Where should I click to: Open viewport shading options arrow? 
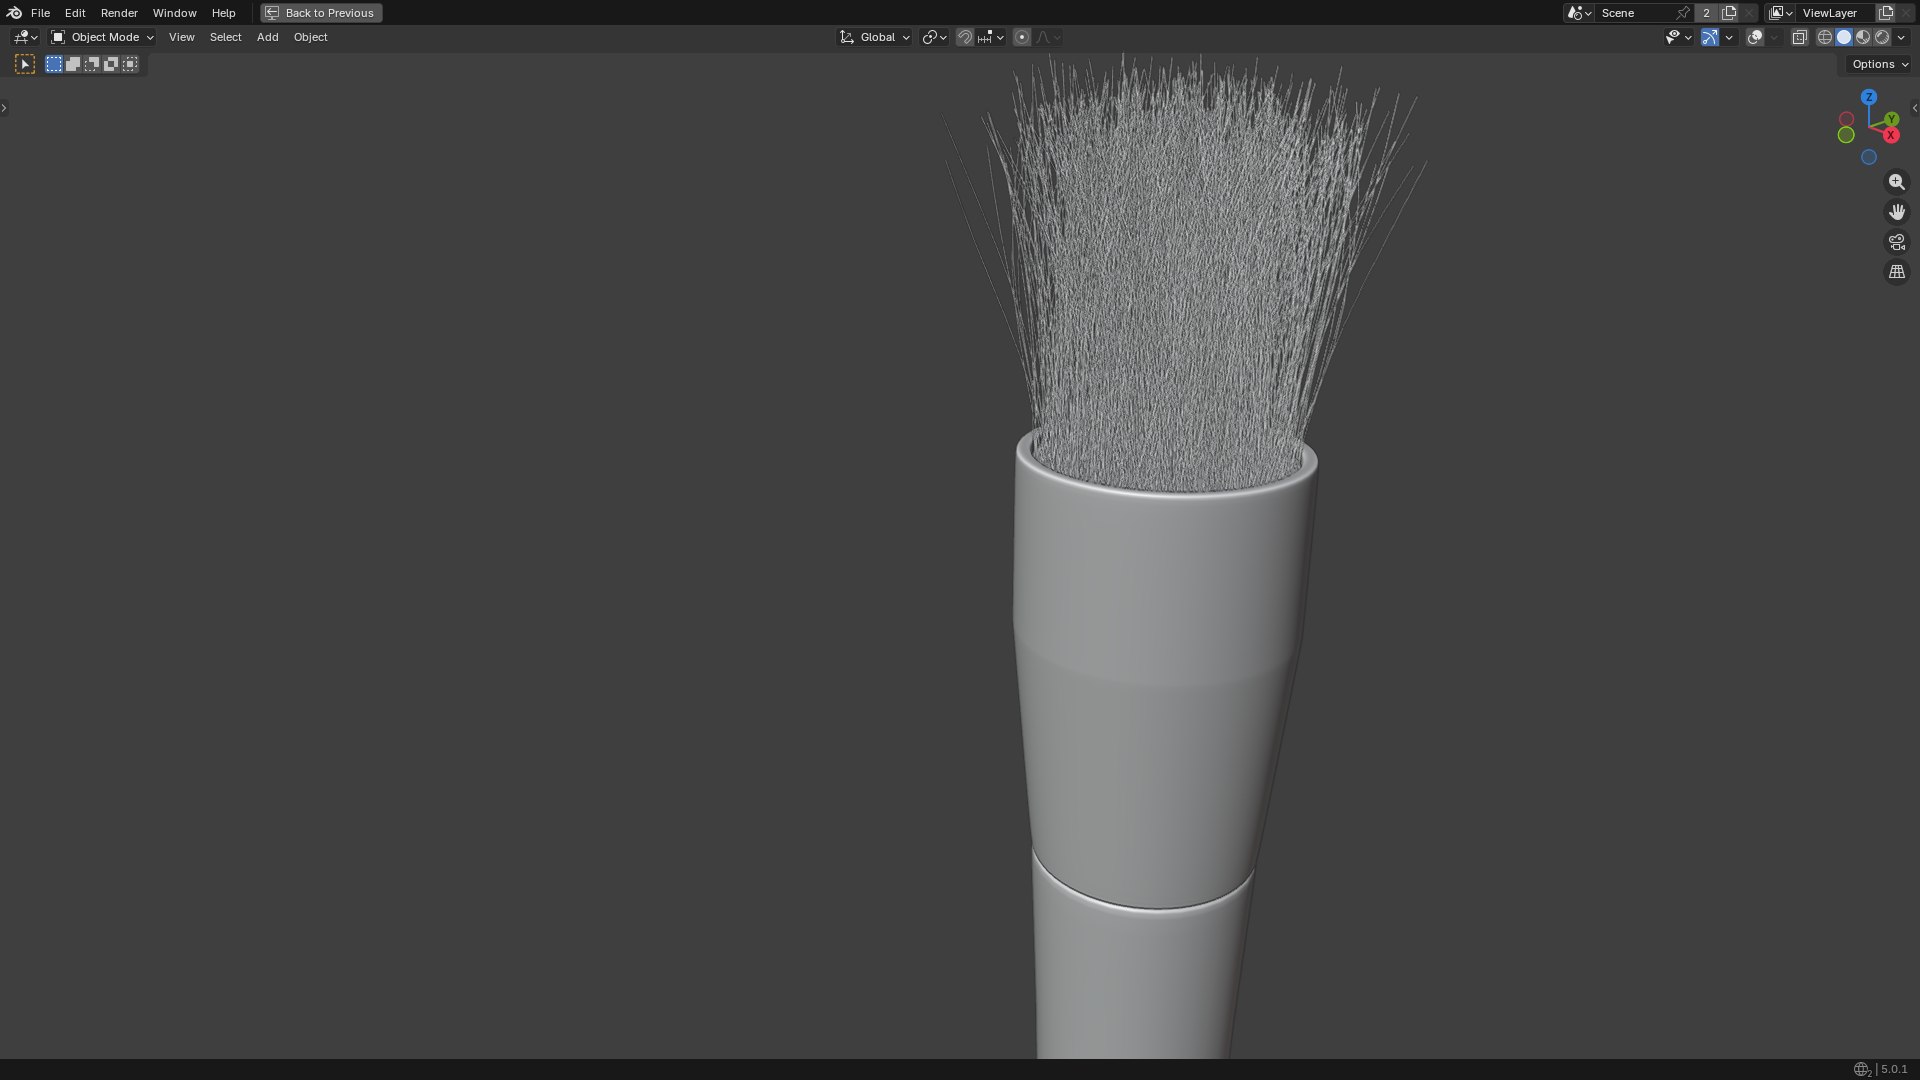coord(1901,37)
